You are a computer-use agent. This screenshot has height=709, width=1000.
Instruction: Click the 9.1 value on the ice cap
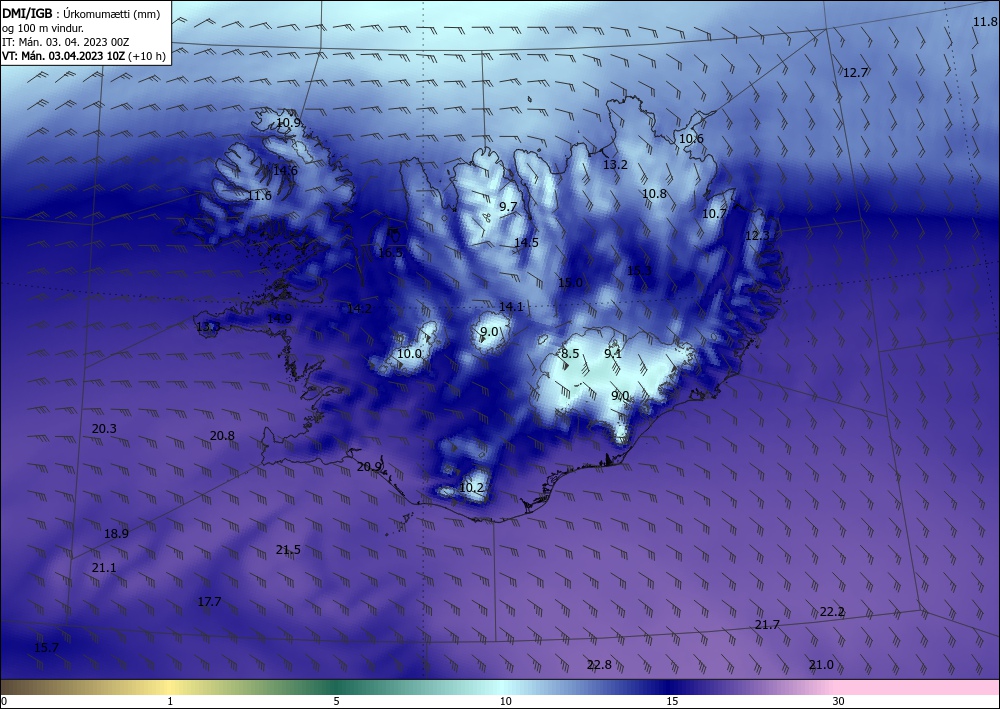pos(613,353)
